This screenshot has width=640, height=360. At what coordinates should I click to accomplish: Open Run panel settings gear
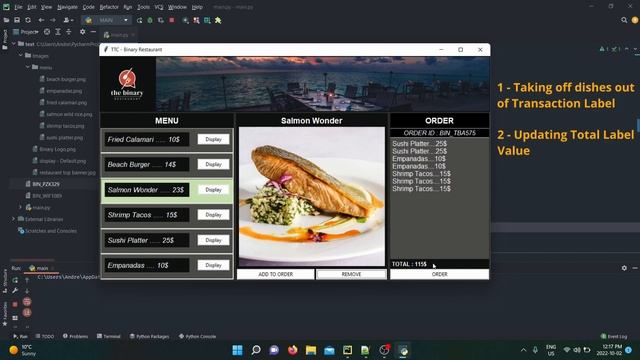coord(624,268)
